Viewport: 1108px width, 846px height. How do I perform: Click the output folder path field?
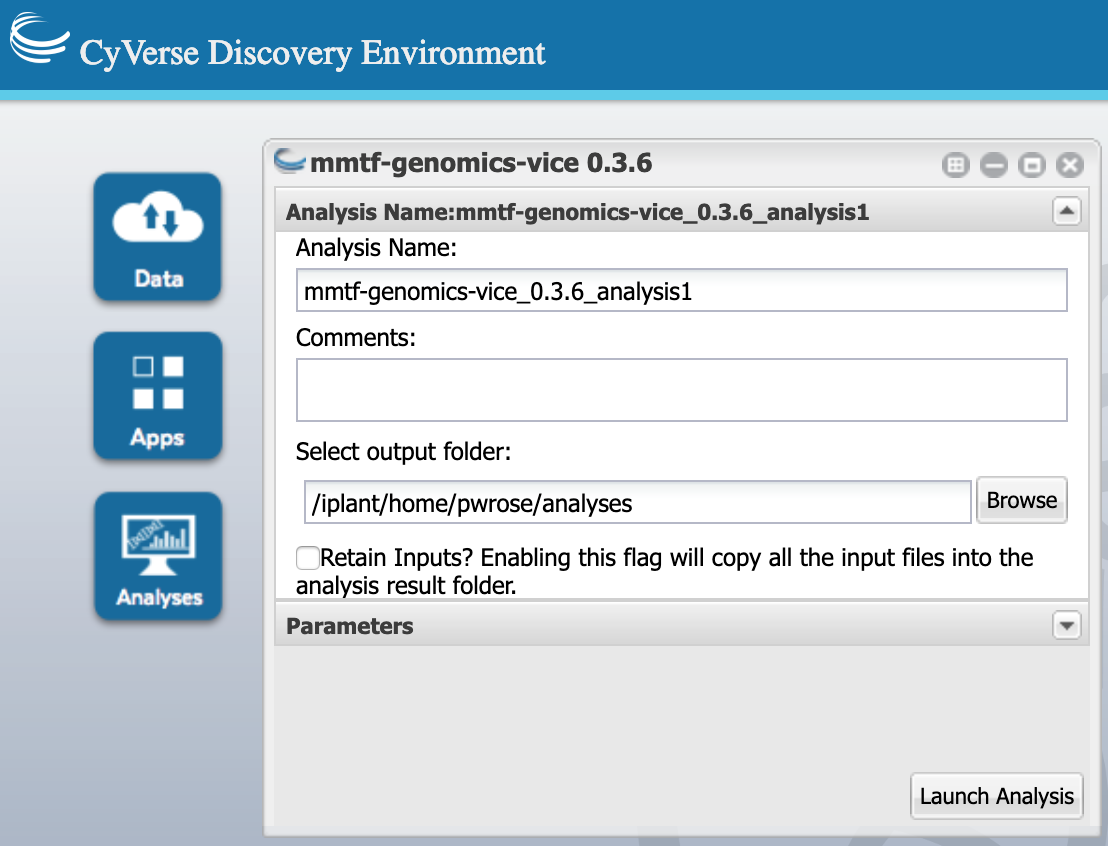(637, 503)
